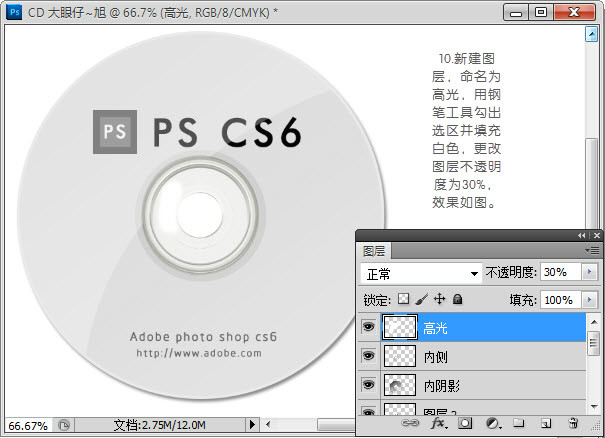Delete layer with trash icon
This screenshot has height=438, width=605.
[x=573, y=424]
